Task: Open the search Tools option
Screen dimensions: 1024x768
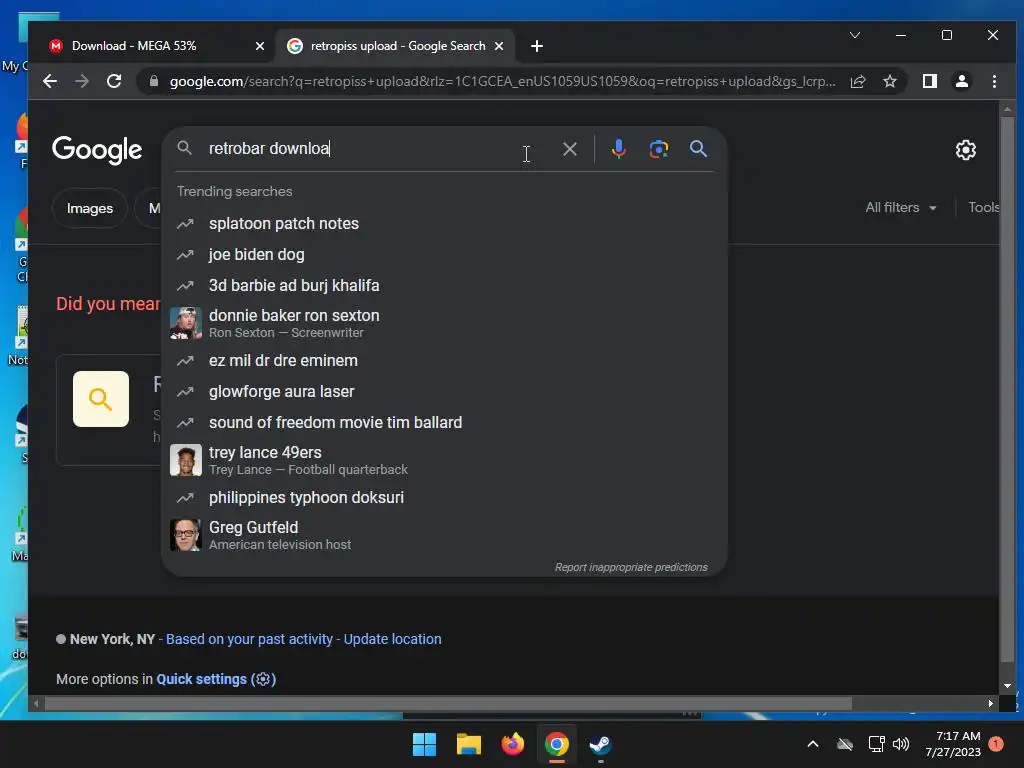Action: (x=983, y=208)
